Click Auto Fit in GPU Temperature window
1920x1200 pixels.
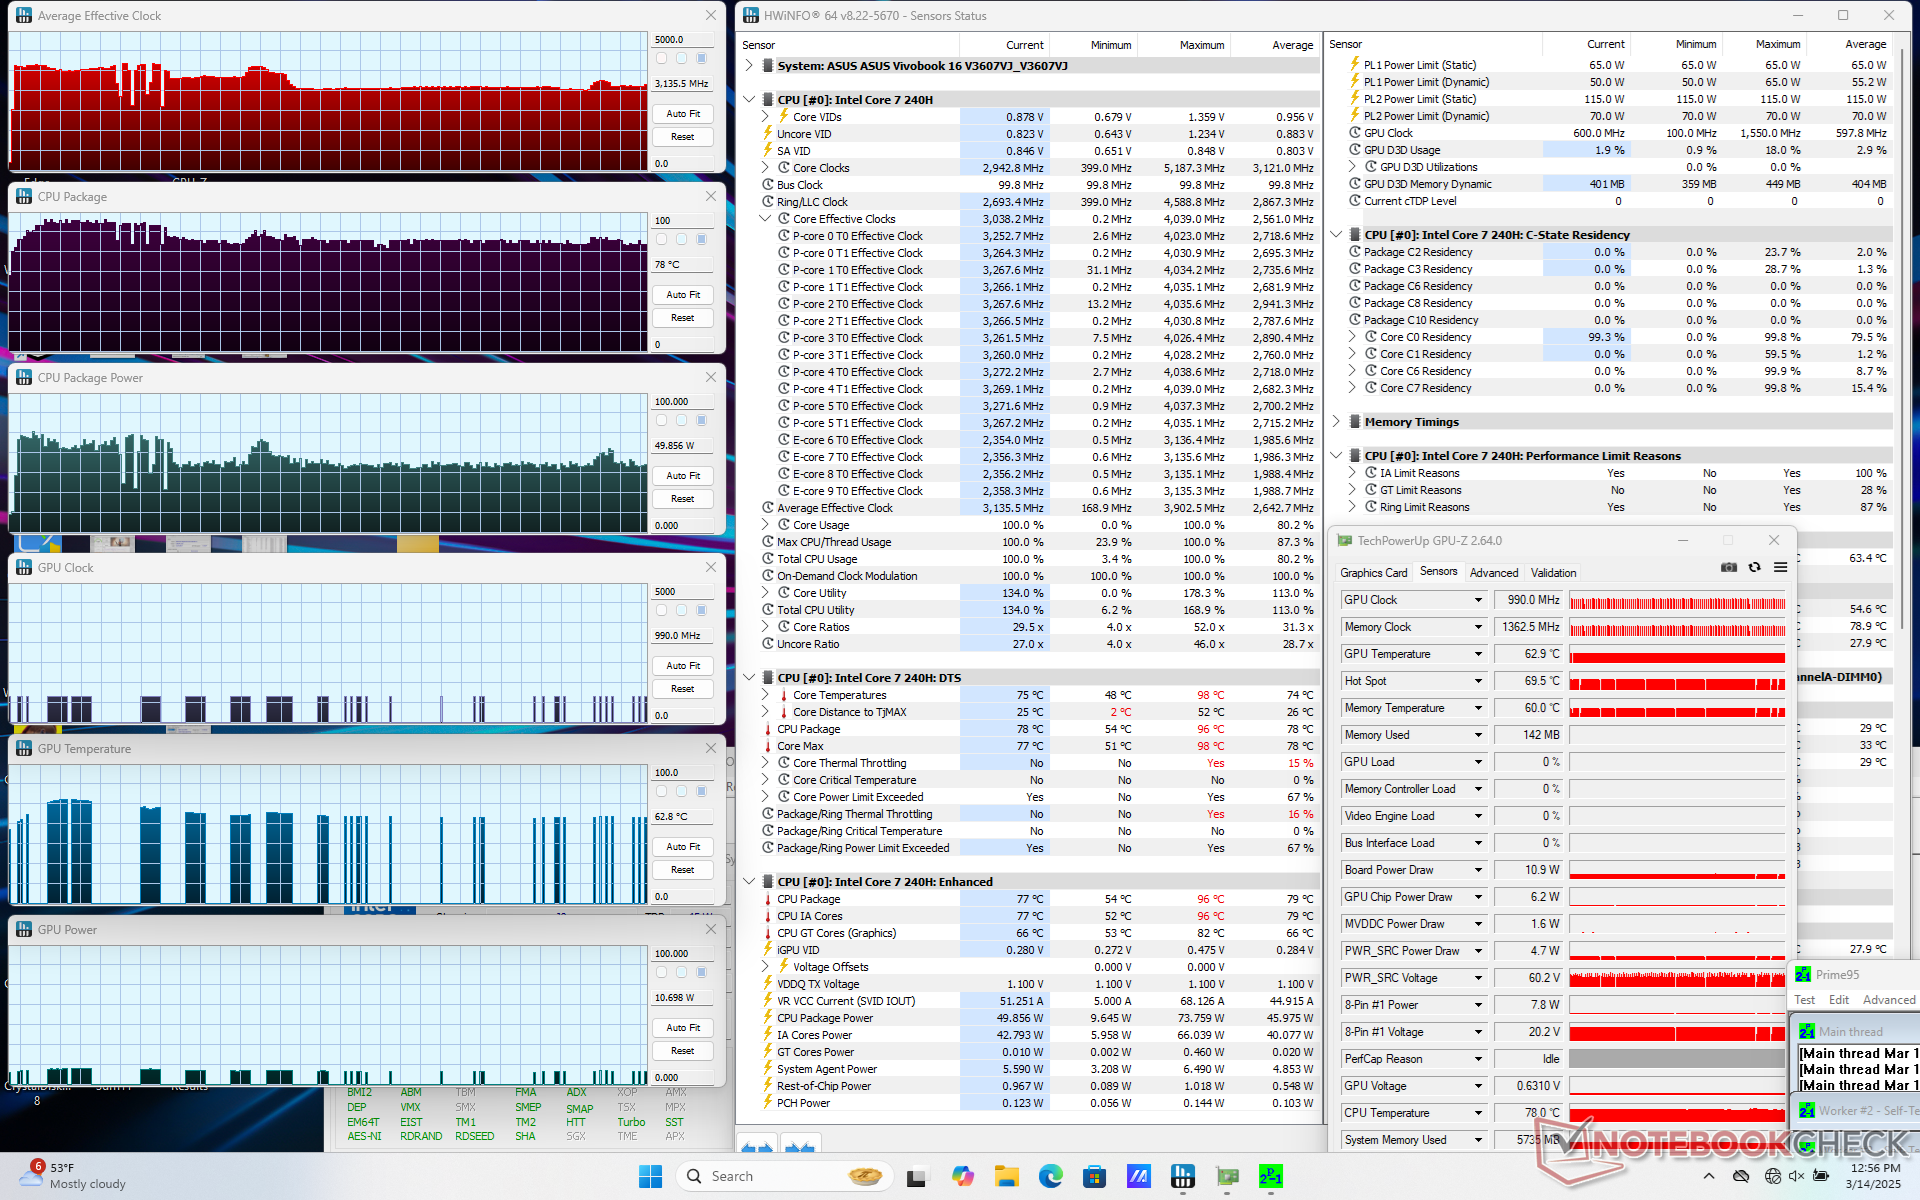tap(683, 847)
